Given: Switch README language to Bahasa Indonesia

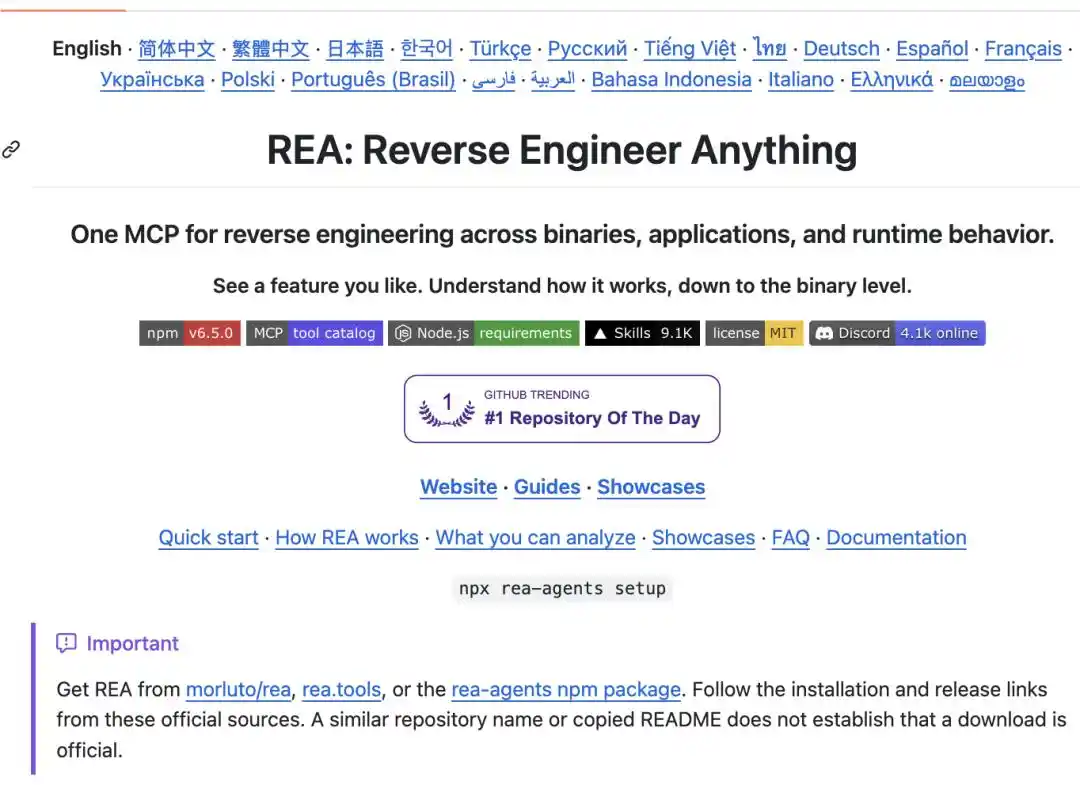Looking at the screenshot, I should point(672,80).
